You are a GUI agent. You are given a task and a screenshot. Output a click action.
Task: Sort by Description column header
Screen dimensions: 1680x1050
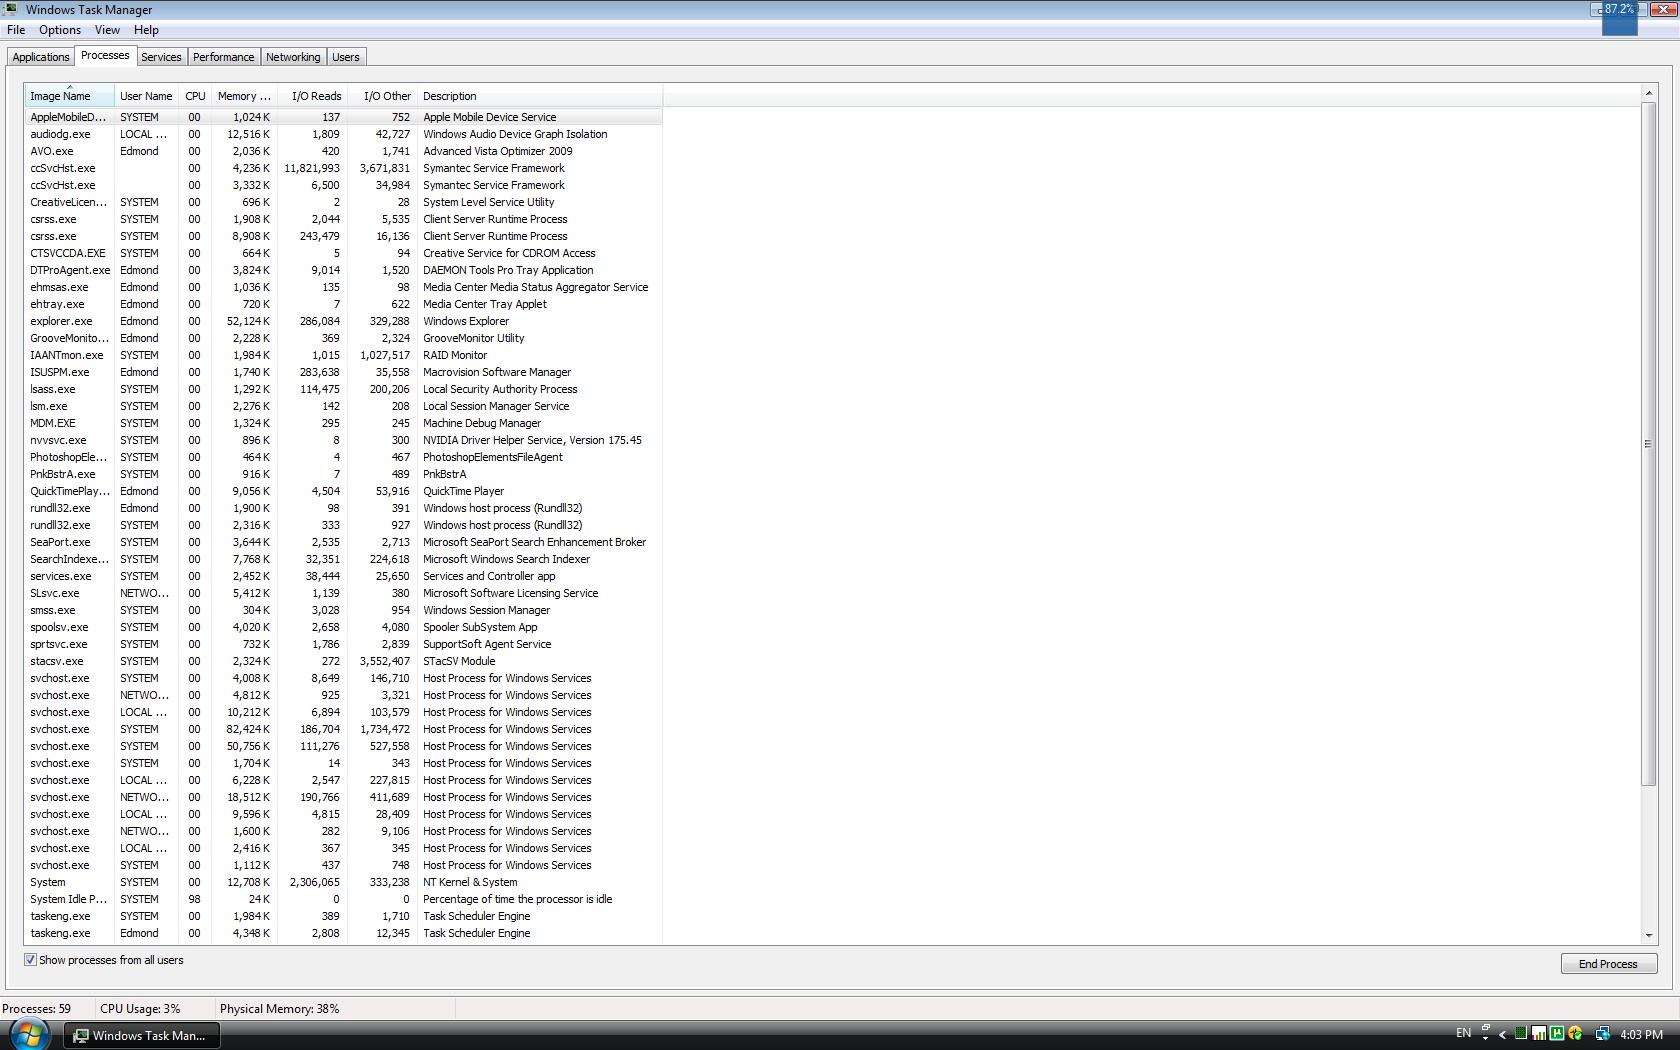539,96
